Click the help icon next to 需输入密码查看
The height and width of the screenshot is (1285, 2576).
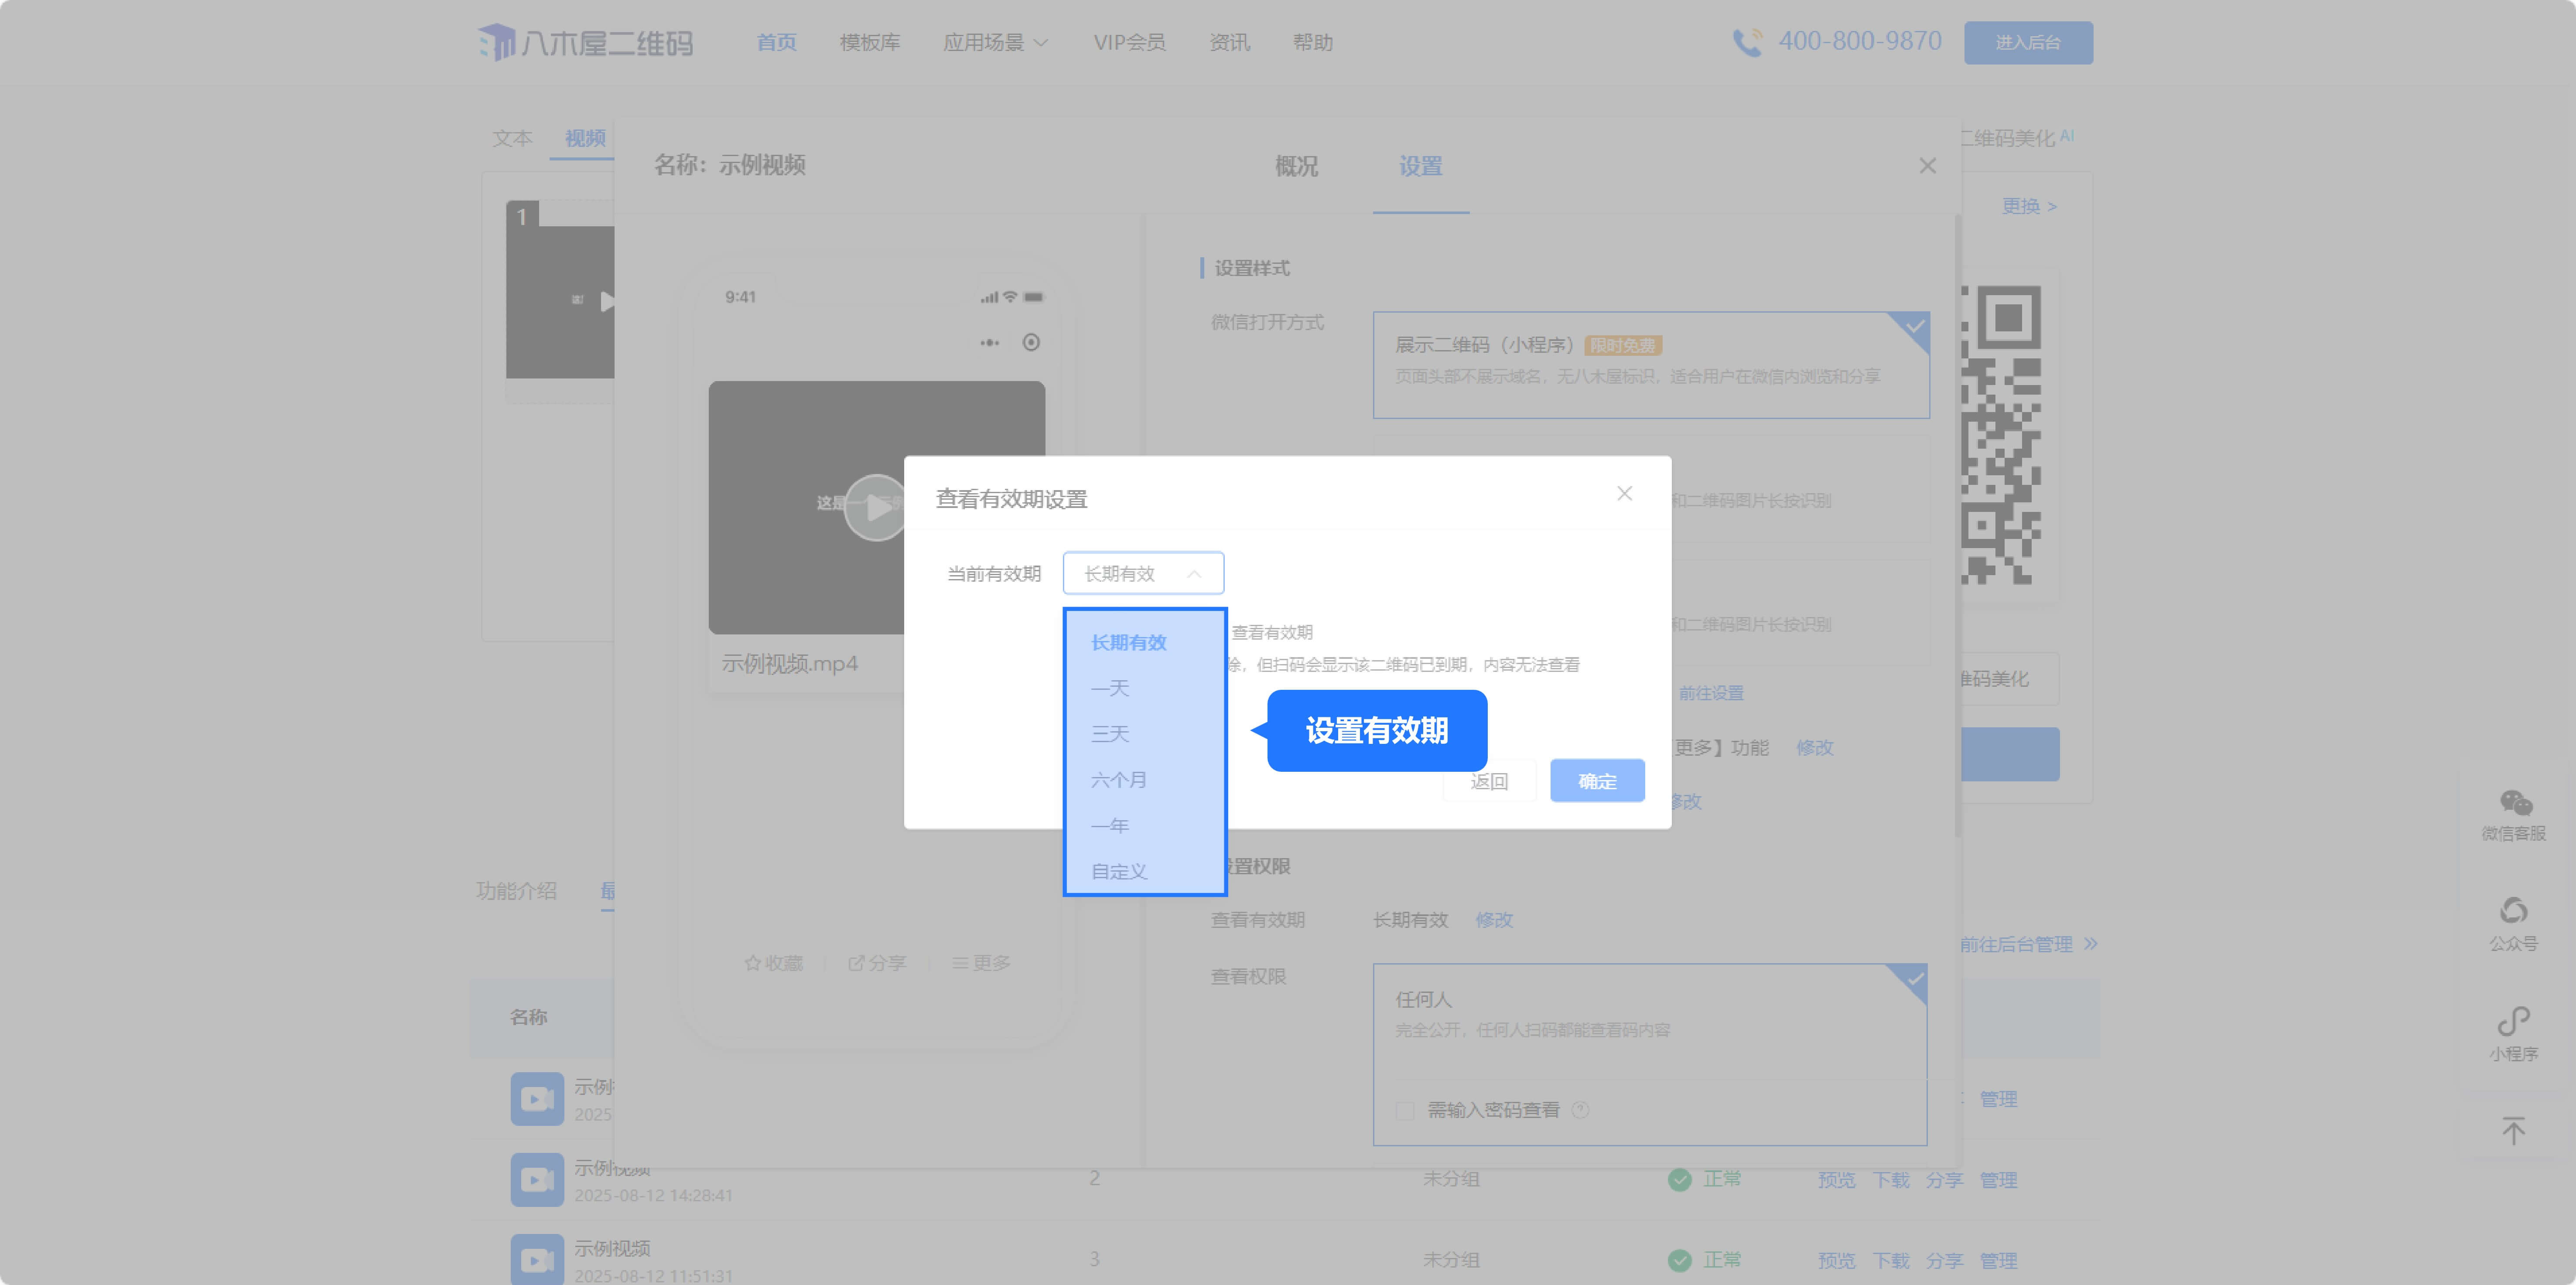coord(1580,1110)
